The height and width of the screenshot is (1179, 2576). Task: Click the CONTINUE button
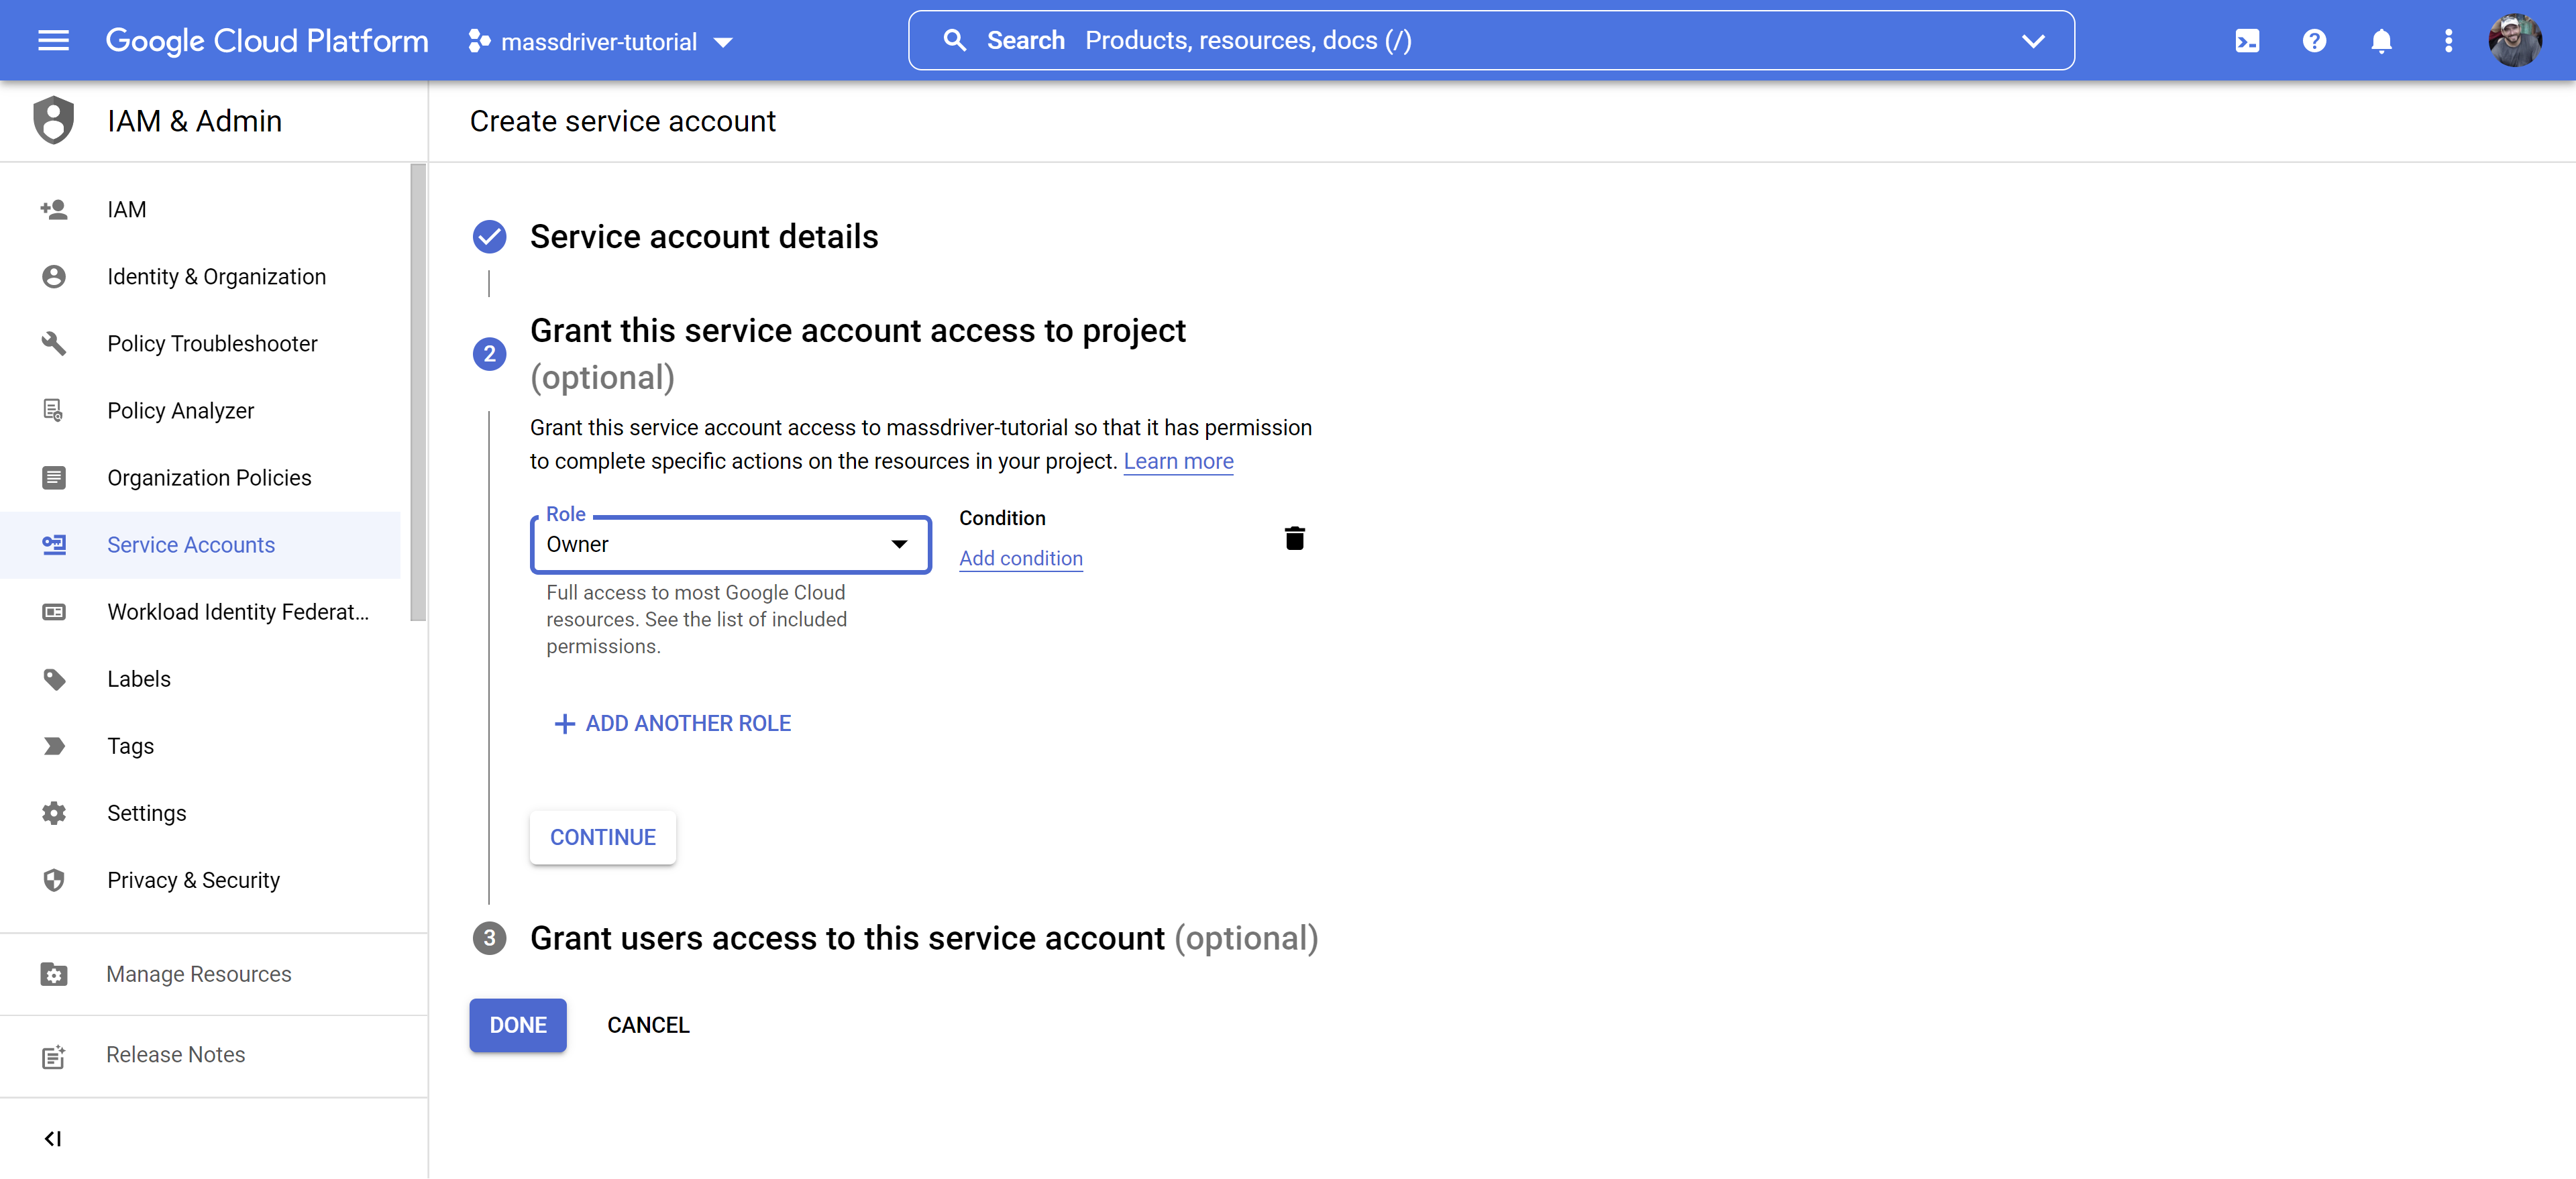coord(603,837)
